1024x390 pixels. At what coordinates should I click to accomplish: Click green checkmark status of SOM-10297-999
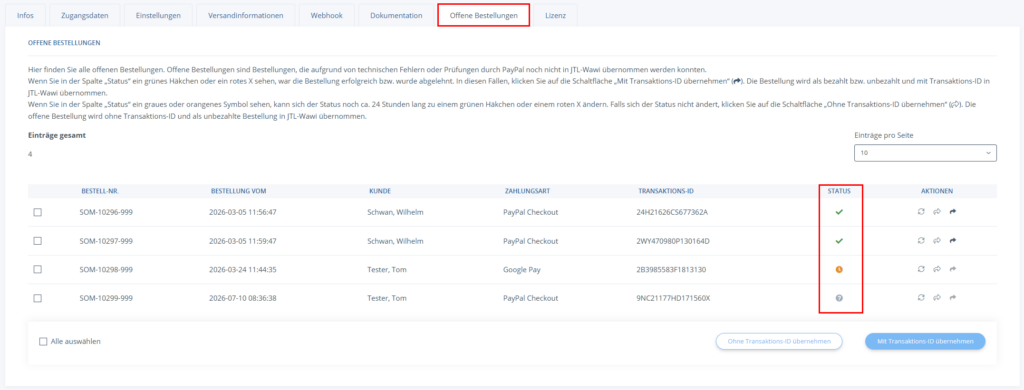[x=839, y=240]
